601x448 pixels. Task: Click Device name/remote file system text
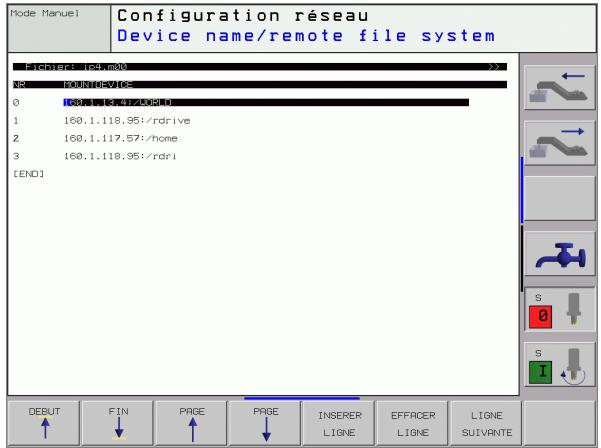306,36
